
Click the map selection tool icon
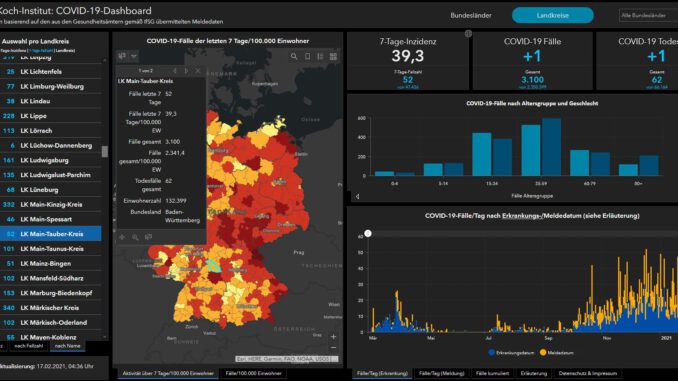[122, 56]
